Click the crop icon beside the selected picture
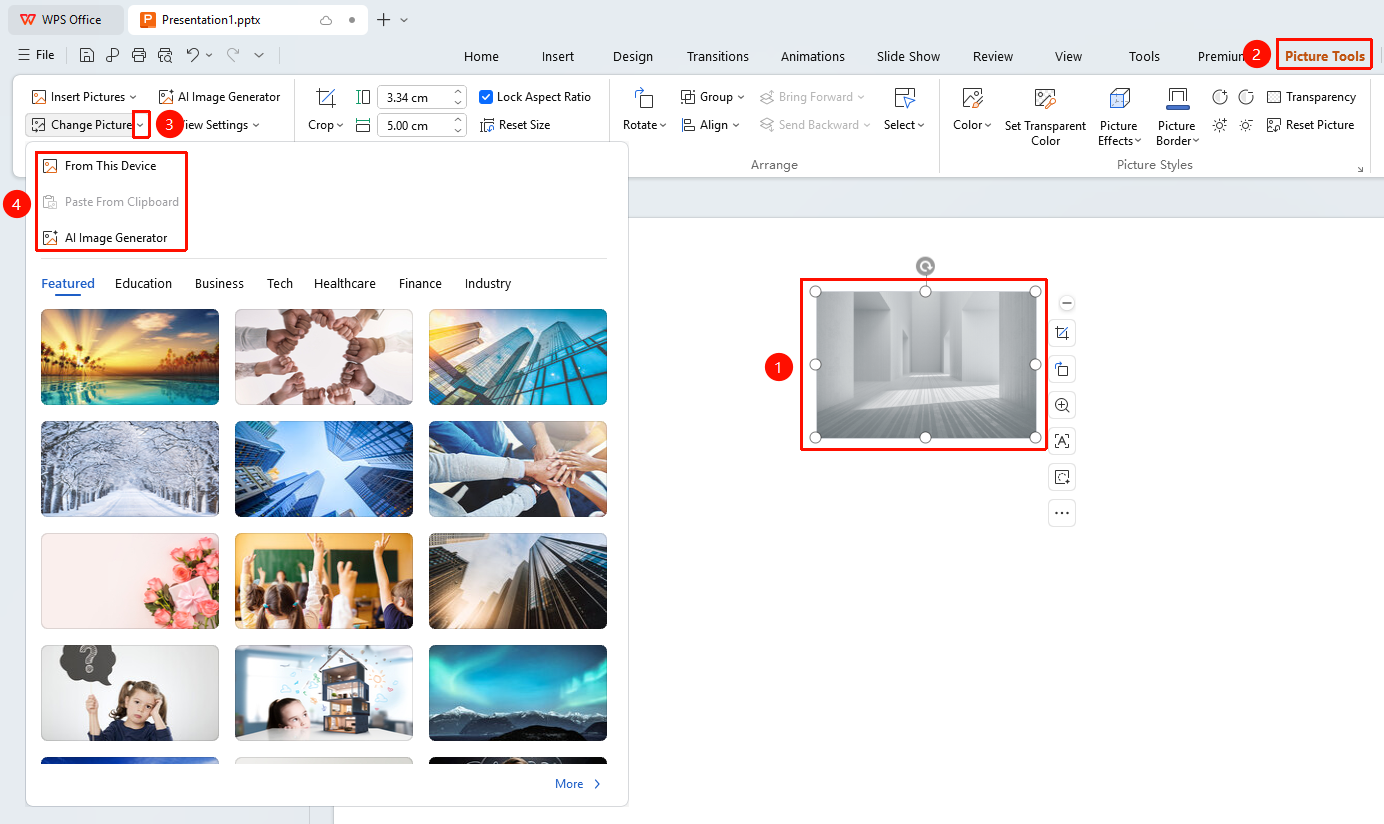Viewport: 1384px width, 824px height. click(x=1062, y=333)
